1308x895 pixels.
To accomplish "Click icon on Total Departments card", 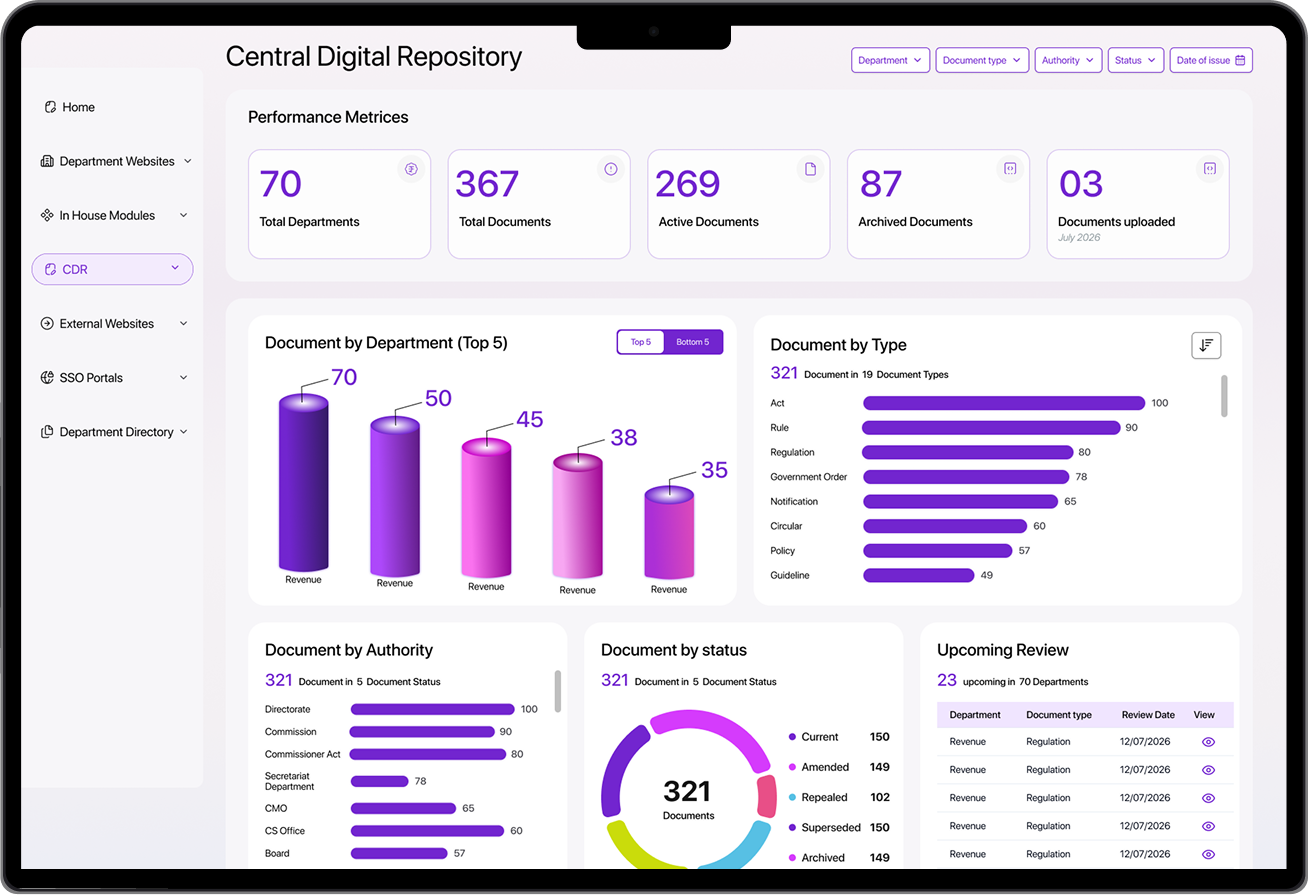I will coord(410,169).
